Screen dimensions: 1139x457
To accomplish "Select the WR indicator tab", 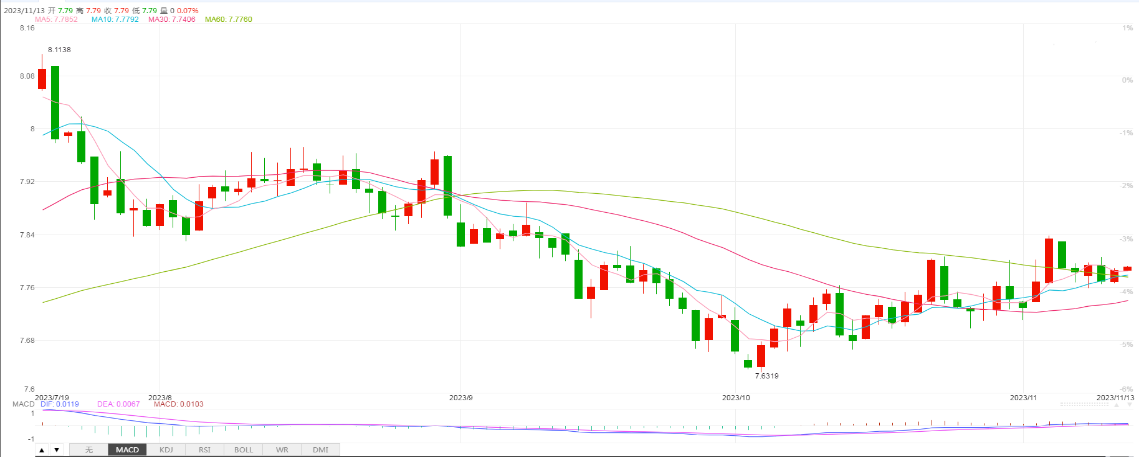I will click(282, 451).
